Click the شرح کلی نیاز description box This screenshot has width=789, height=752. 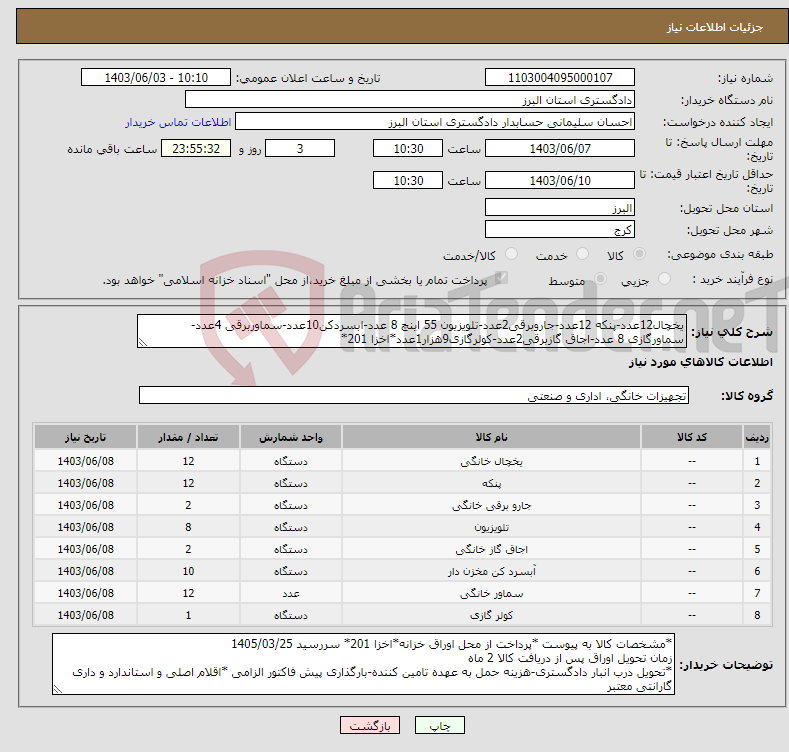[x=412, y=331]
